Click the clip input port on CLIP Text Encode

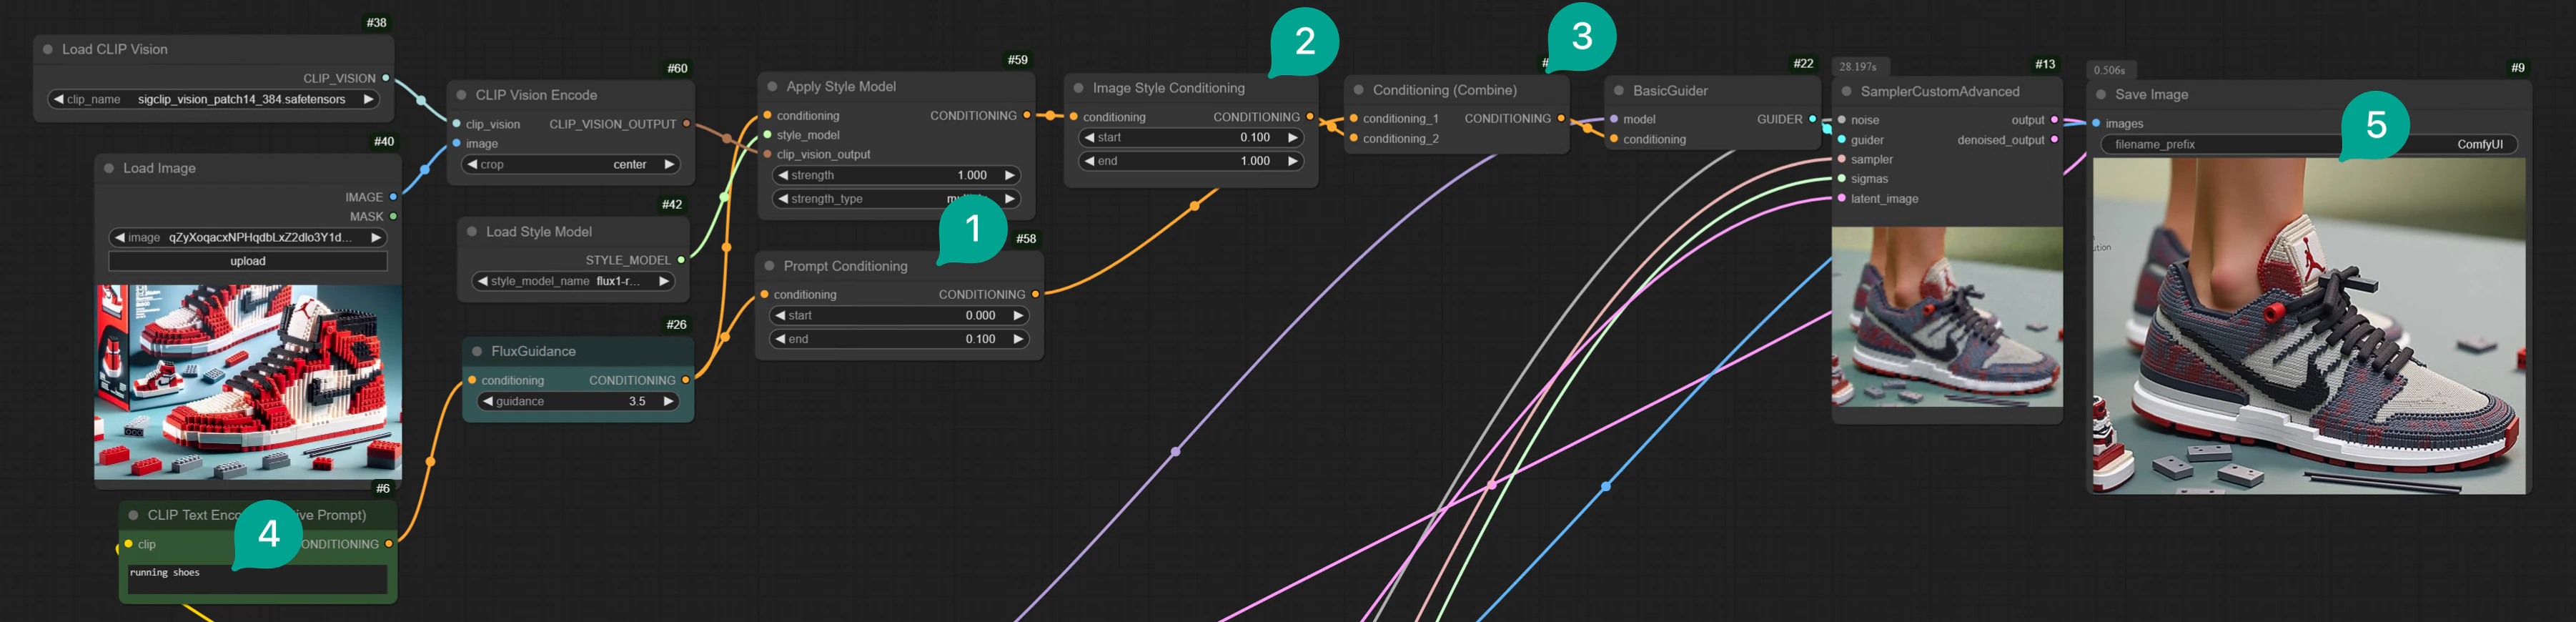coord(128,544)
